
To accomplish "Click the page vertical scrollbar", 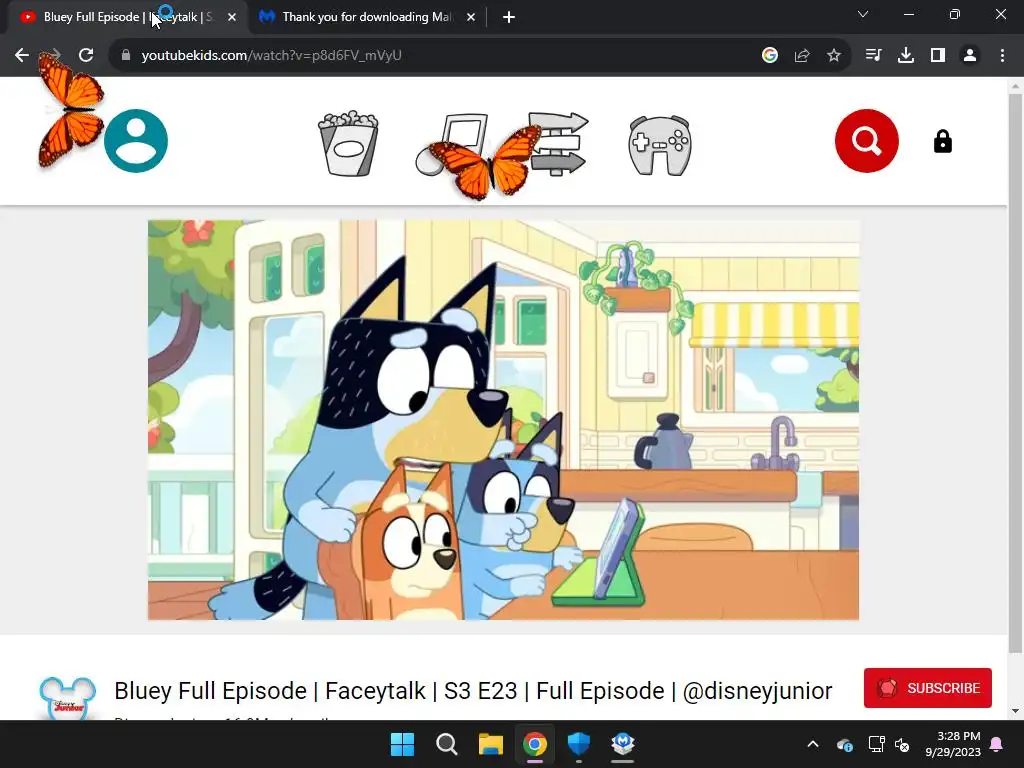I will 1015,372.
